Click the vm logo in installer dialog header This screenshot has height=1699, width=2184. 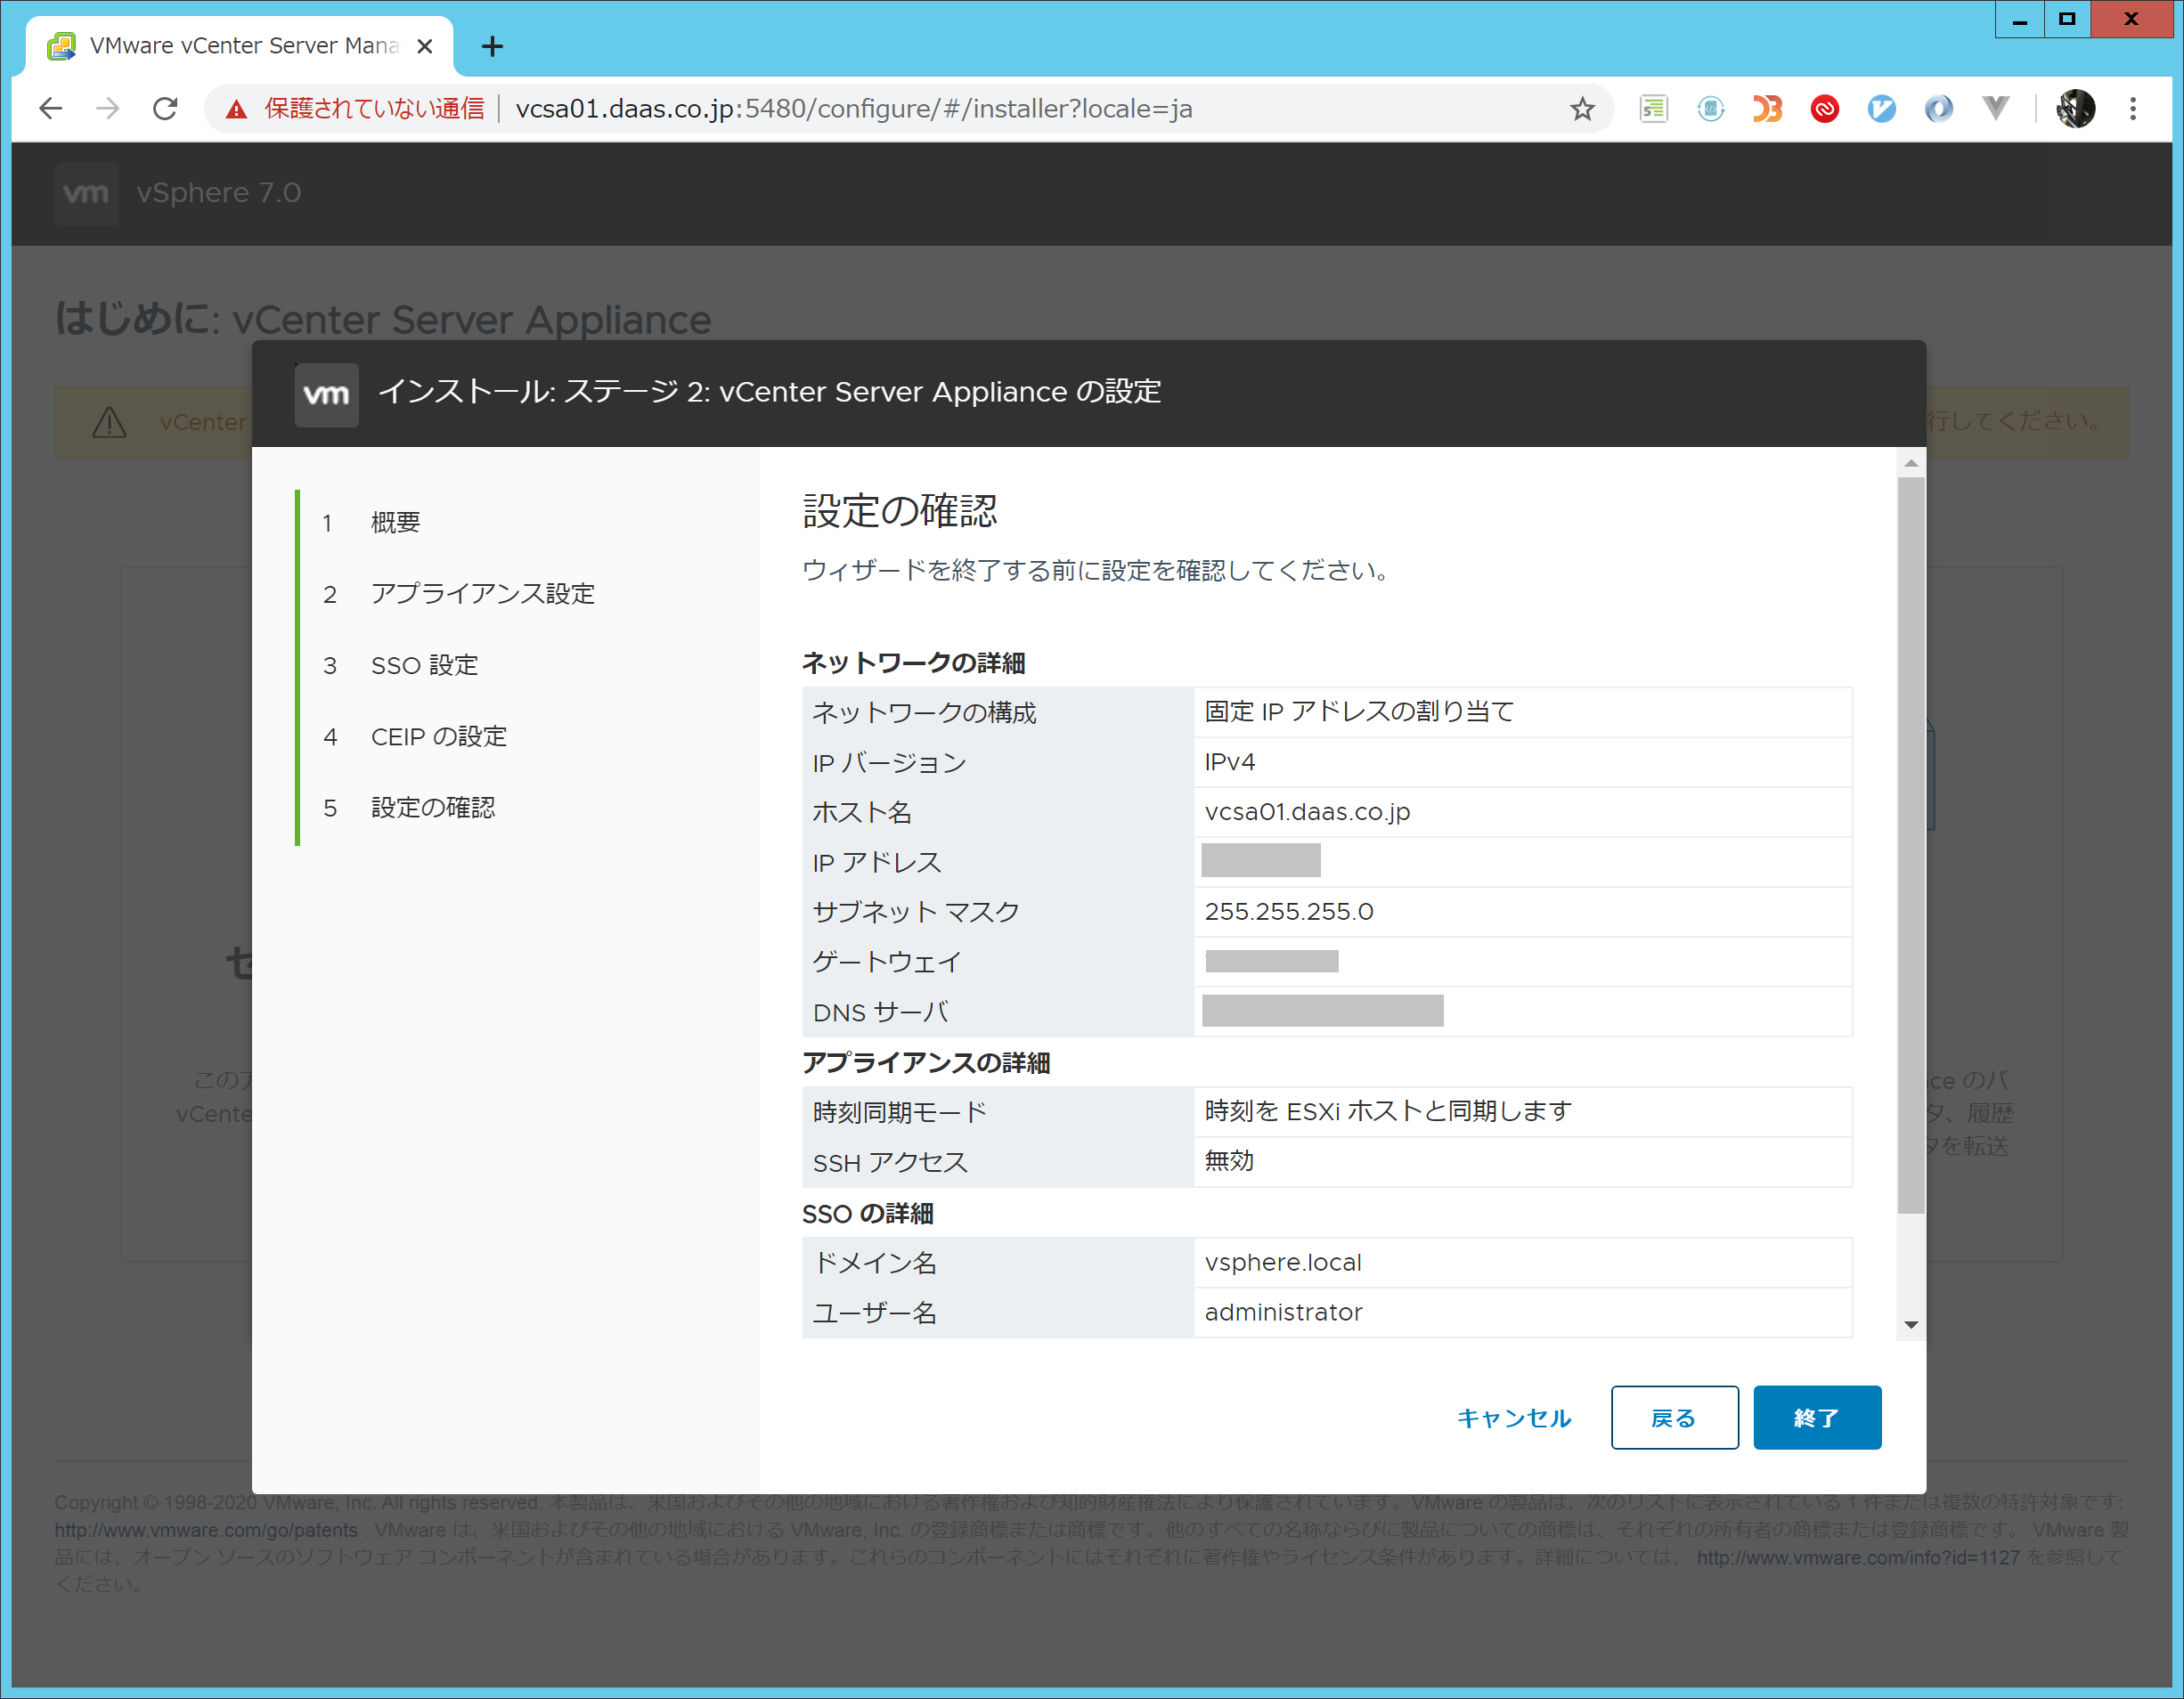tap(326, 394)
